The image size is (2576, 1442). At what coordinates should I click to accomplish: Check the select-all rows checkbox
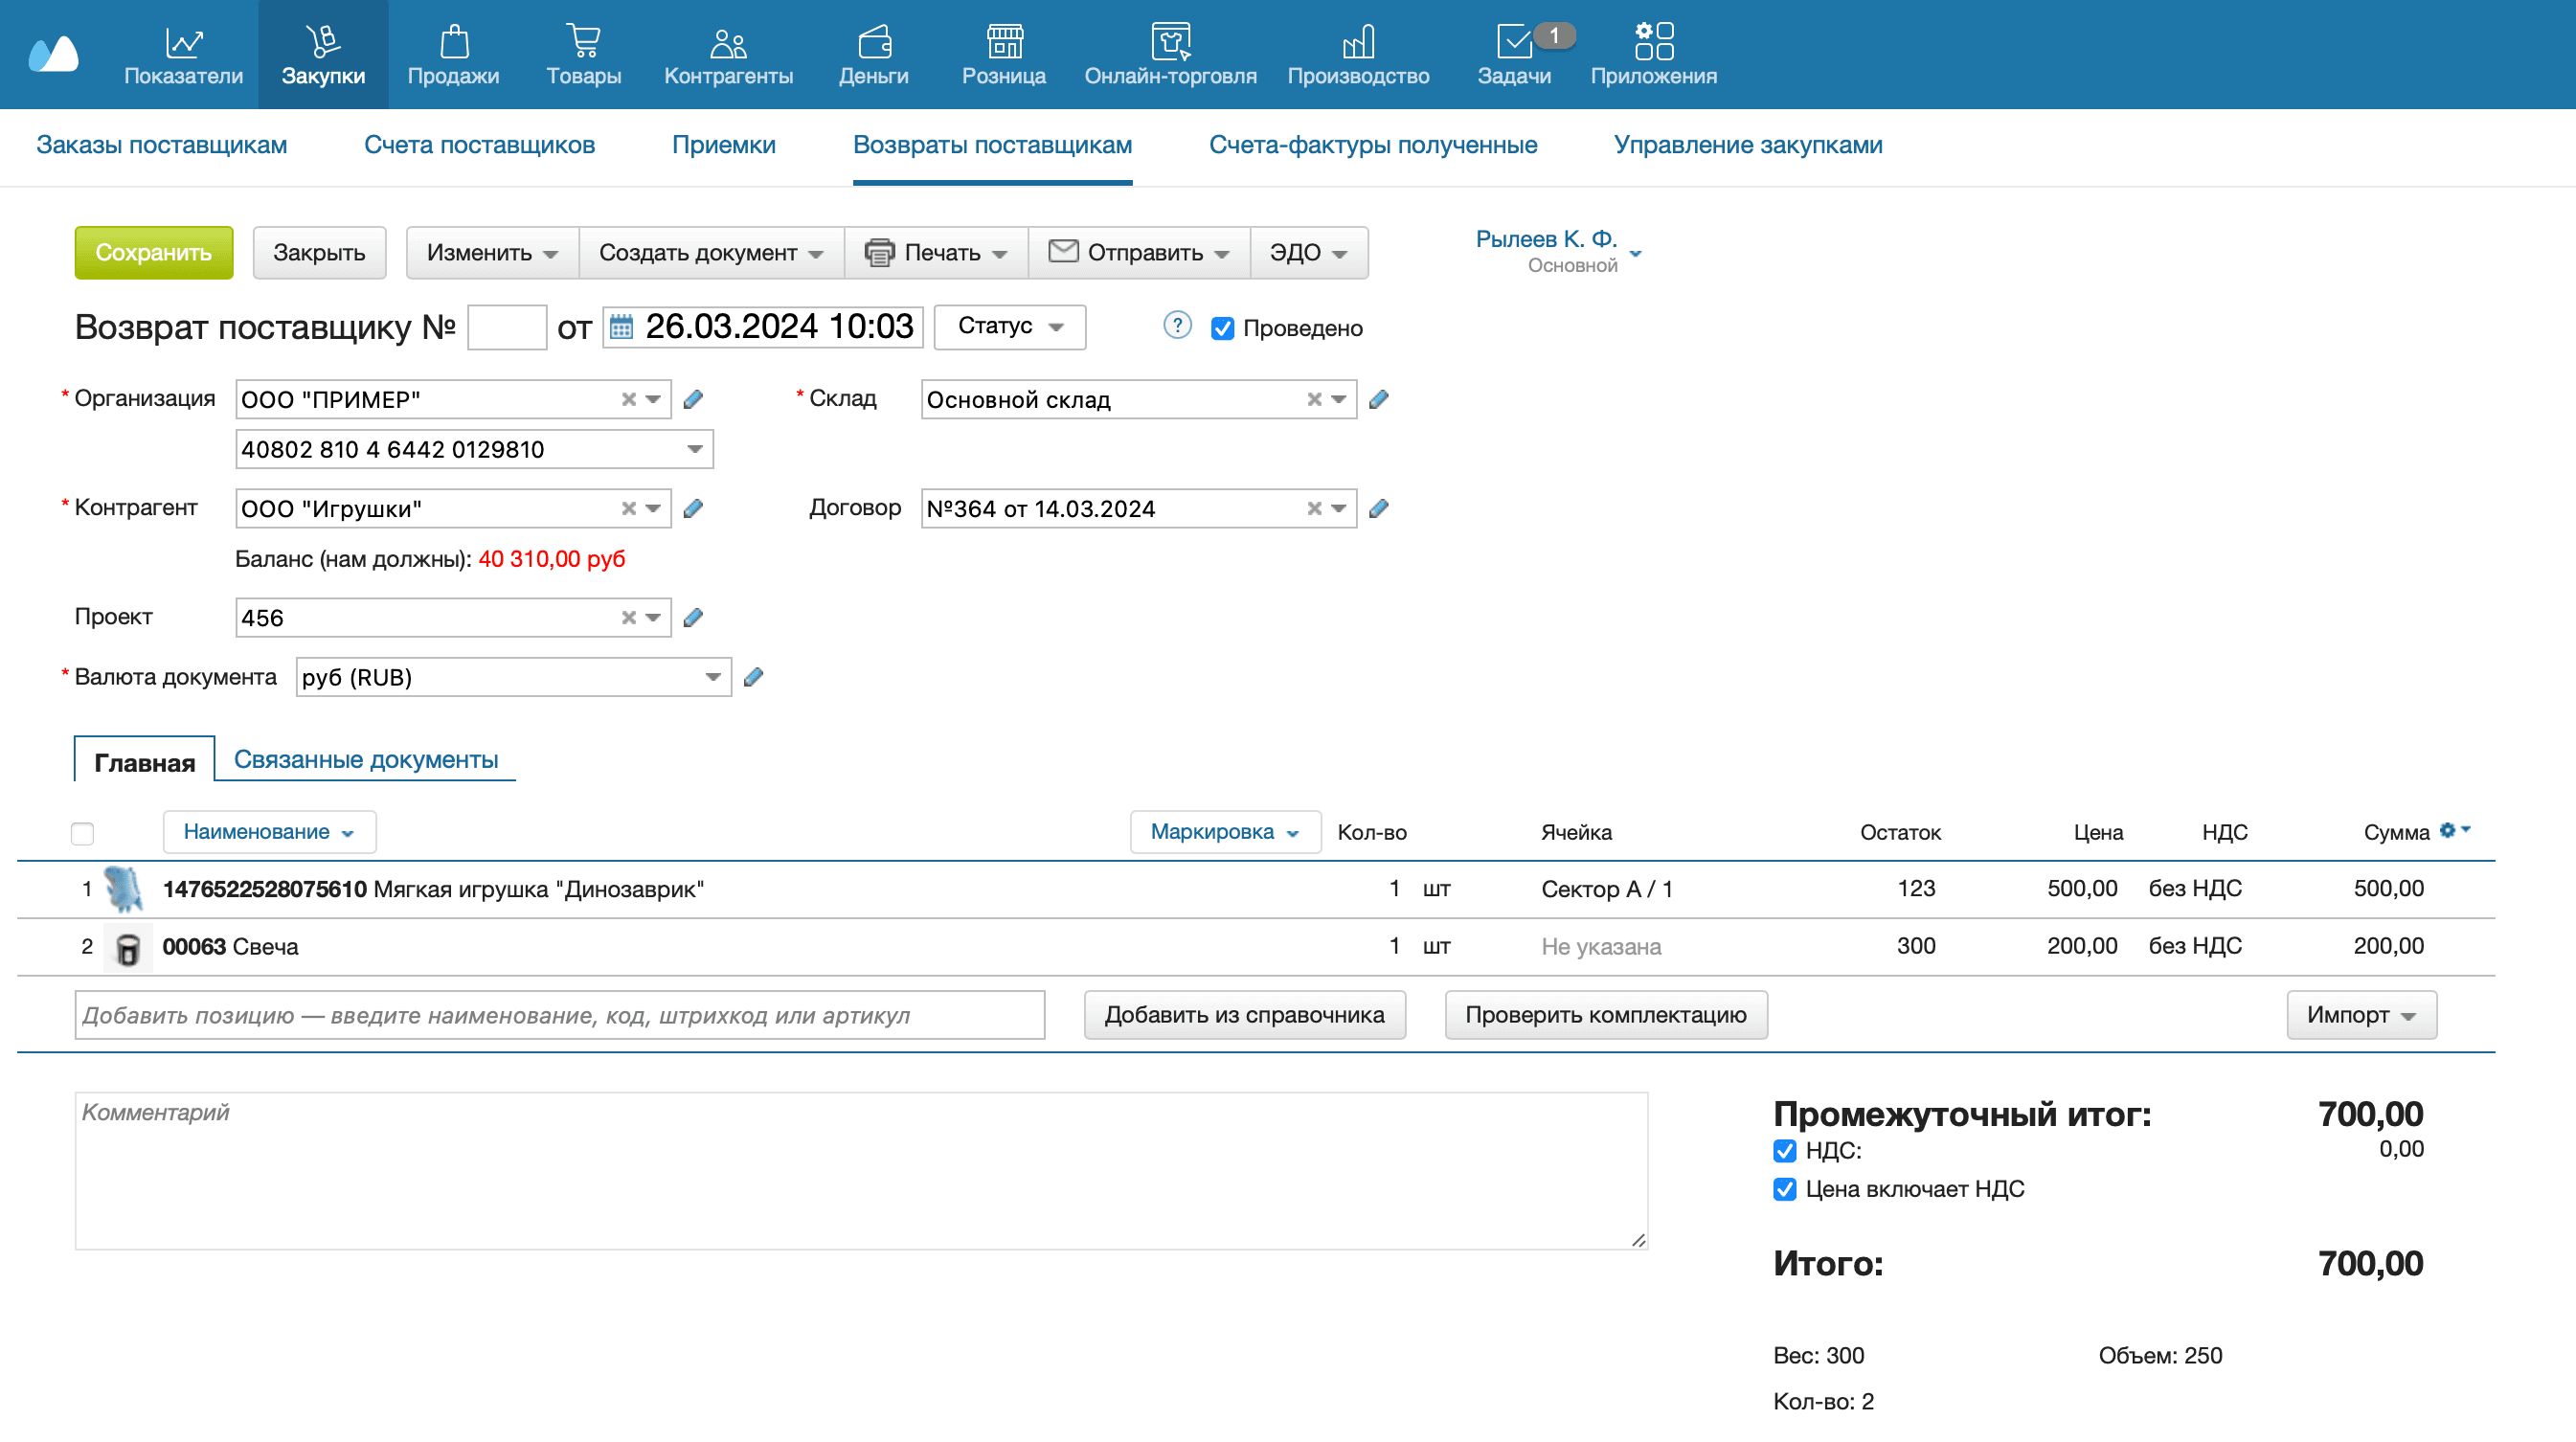click(x=83, y=833)
